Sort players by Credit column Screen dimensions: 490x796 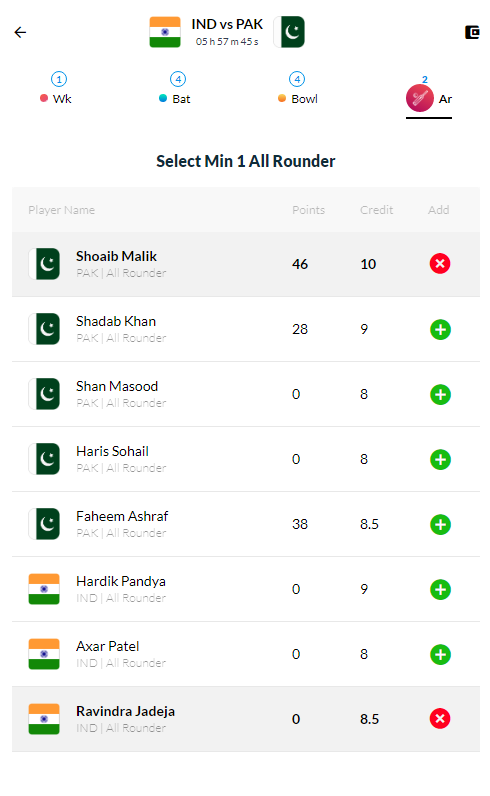coord(376,210)
